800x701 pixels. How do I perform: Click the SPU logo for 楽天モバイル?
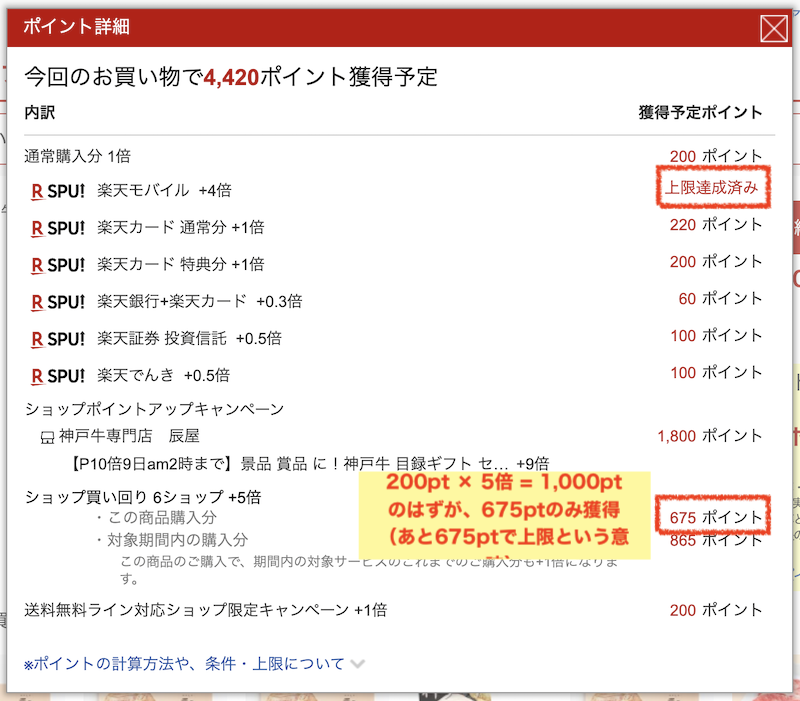click(x=58, y=191)
